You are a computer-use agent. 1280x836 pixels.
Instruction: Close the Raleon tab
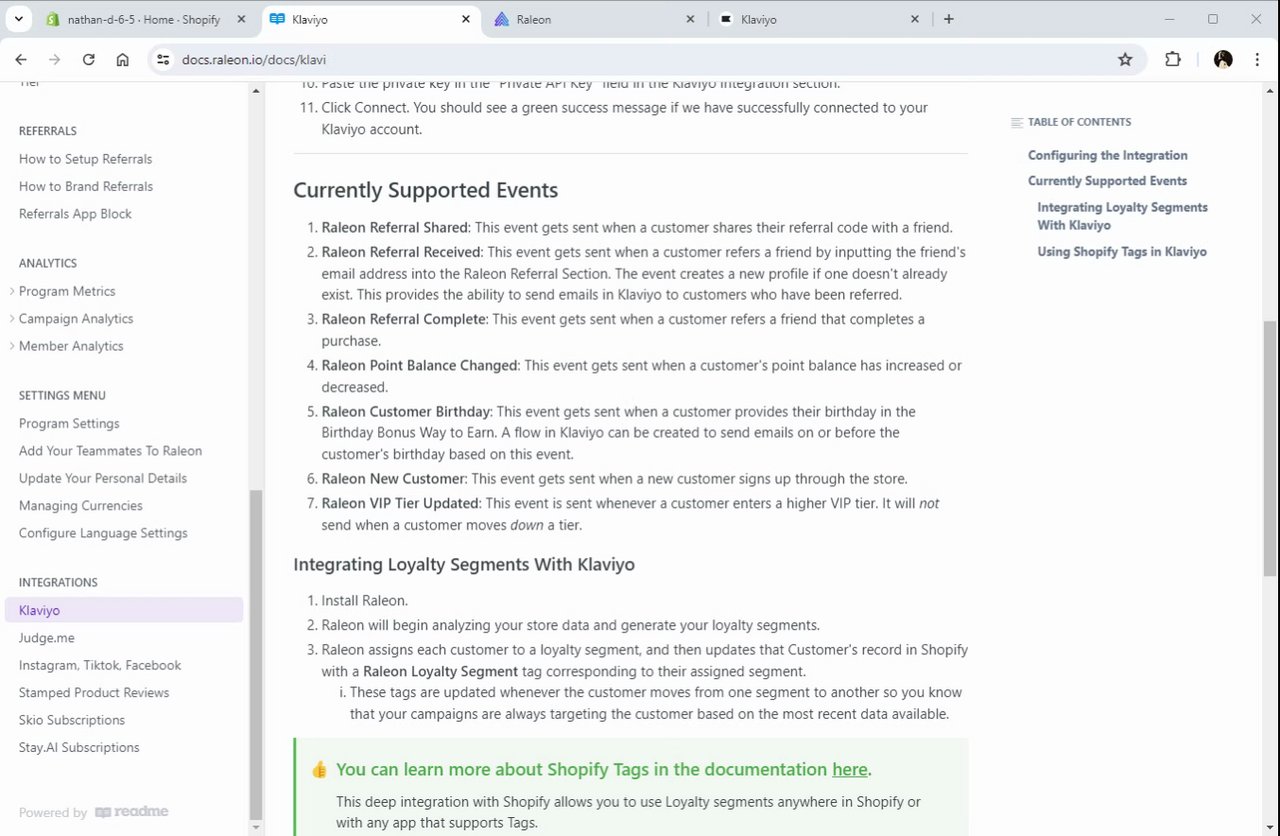point(691,19)
